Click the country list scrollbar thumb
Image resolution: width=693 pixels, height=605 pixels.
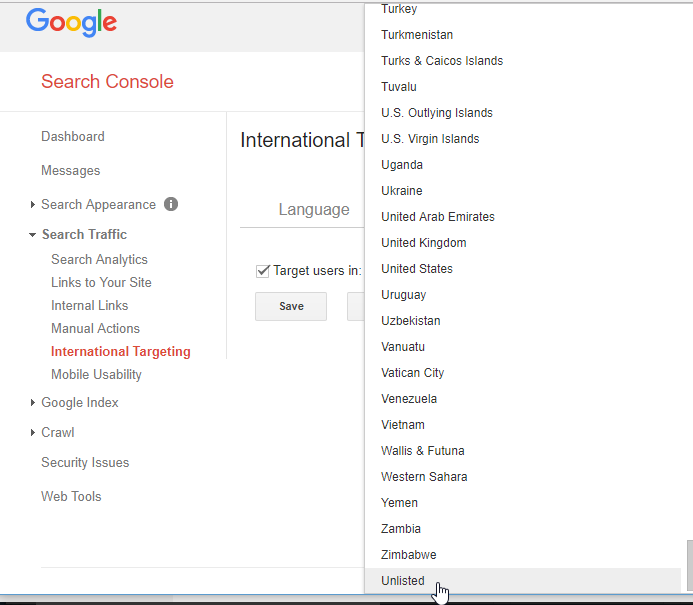tap(687, 566)
